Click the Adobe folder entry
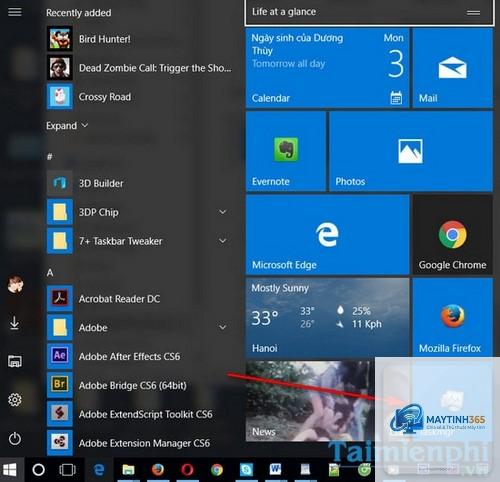500x482 pixels. (x=140, y=327)
